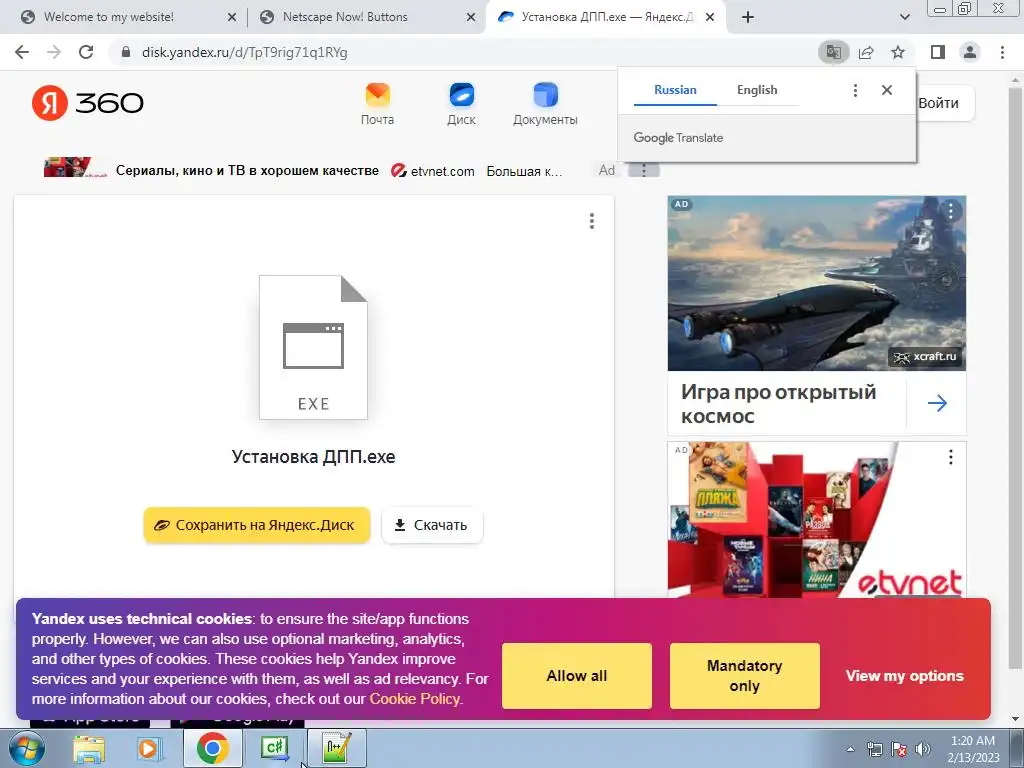Open the Notepad++ taskbar icon
This screenshot has width=1024, height=768.
tap(336, 748)
